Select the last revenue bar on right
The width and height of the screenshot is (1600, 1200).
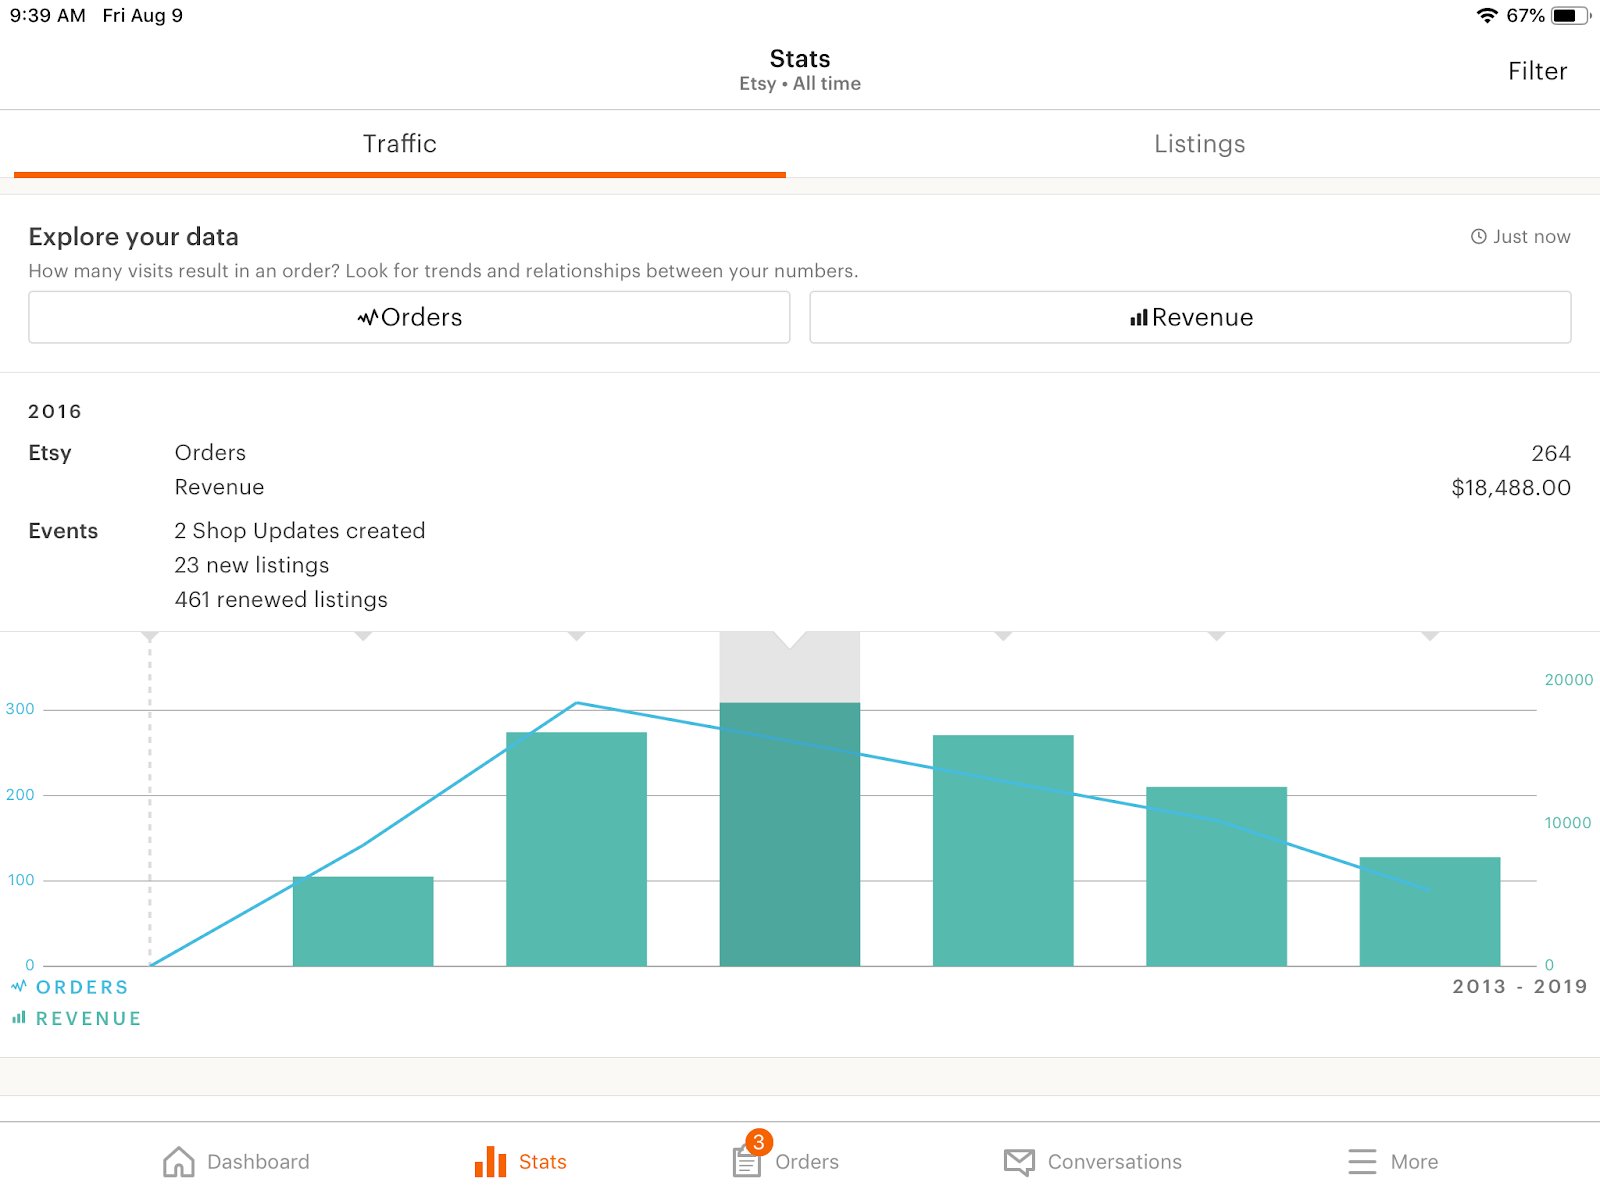1430,911
